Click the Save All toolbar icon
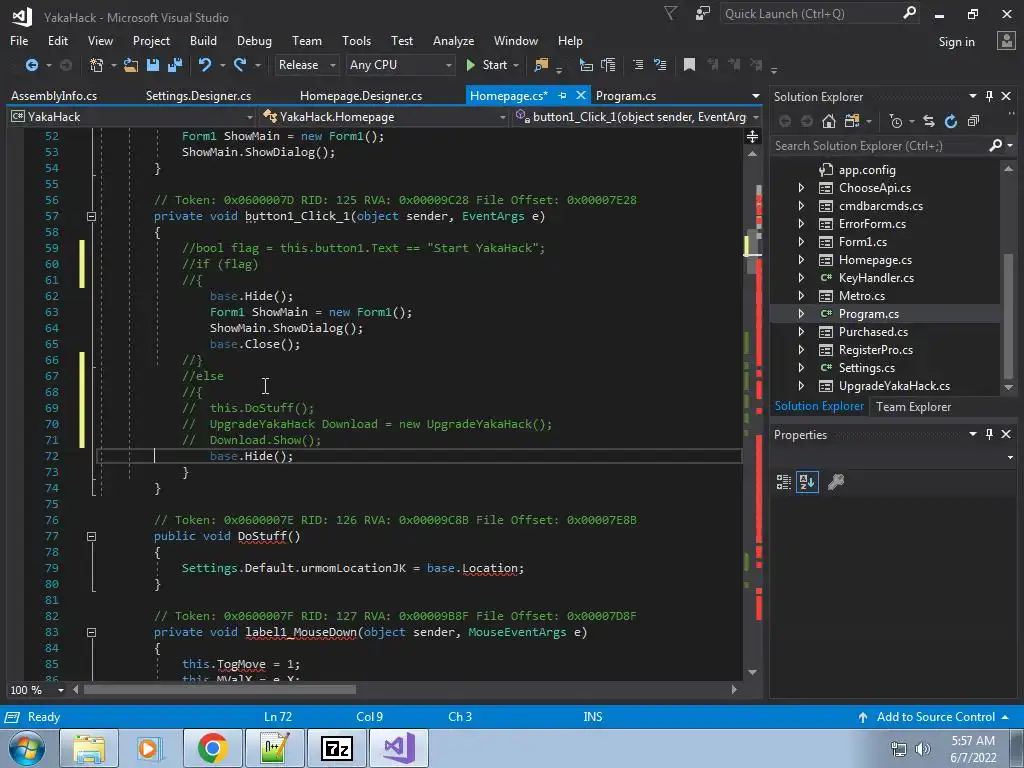The height and width of the screenshot is (768, 1024). pyautogui.click(x=174, y=65)
